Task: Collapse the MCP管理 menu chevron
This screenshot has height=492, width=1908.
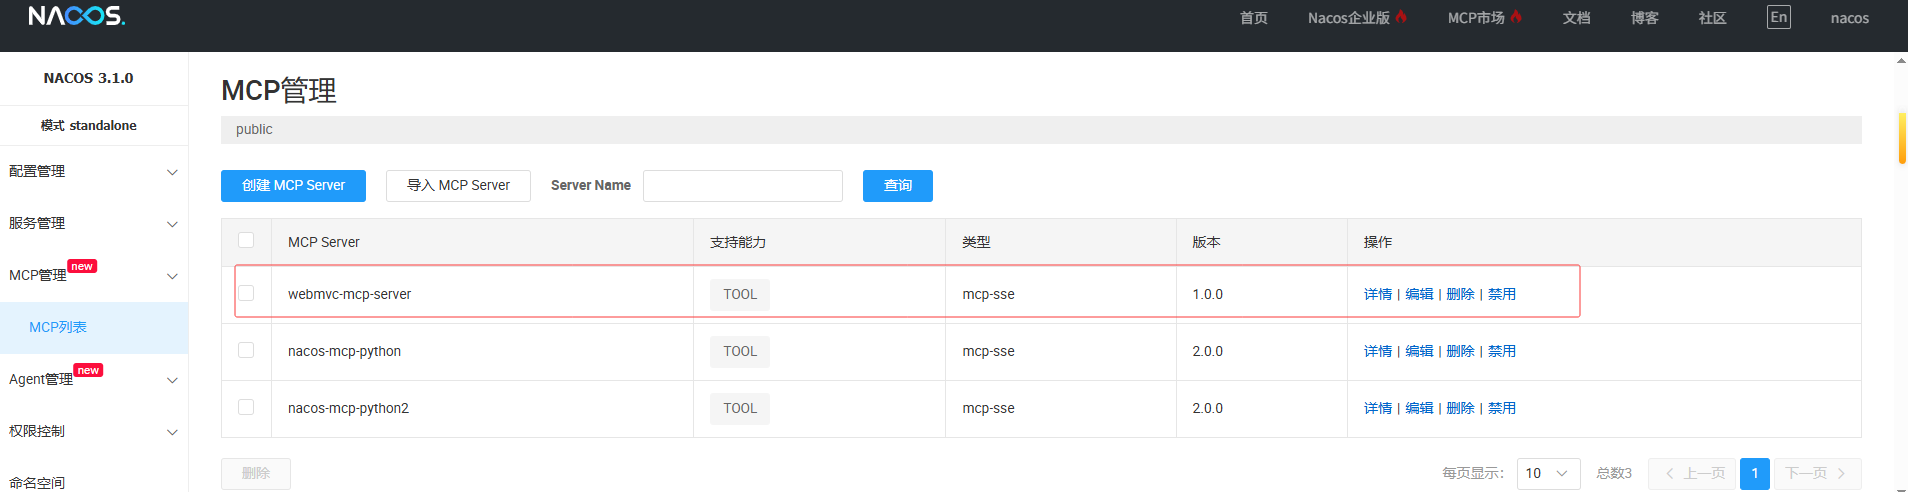Action: 172,276
